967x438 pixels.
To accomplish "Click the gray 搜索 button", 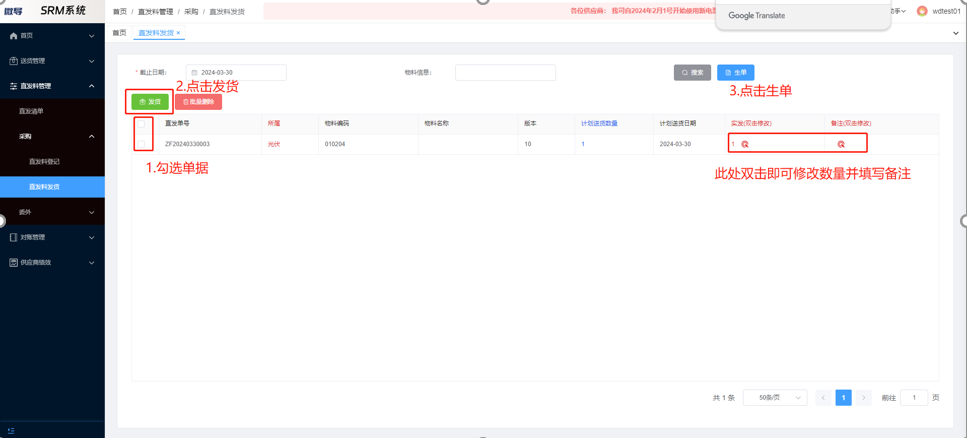I will (x=692, y=73).
